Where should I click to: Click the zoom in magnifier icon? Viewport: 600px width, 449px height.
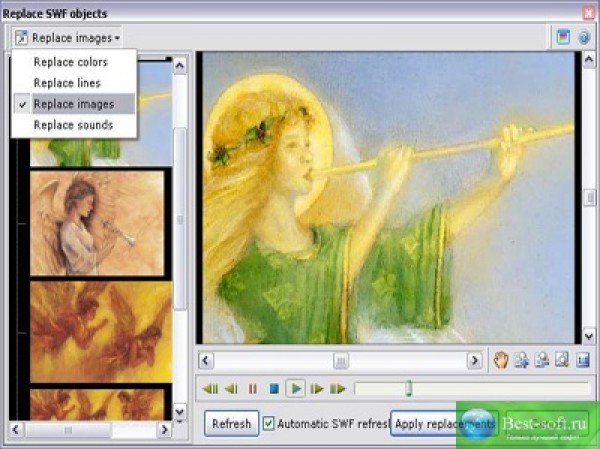521,360
